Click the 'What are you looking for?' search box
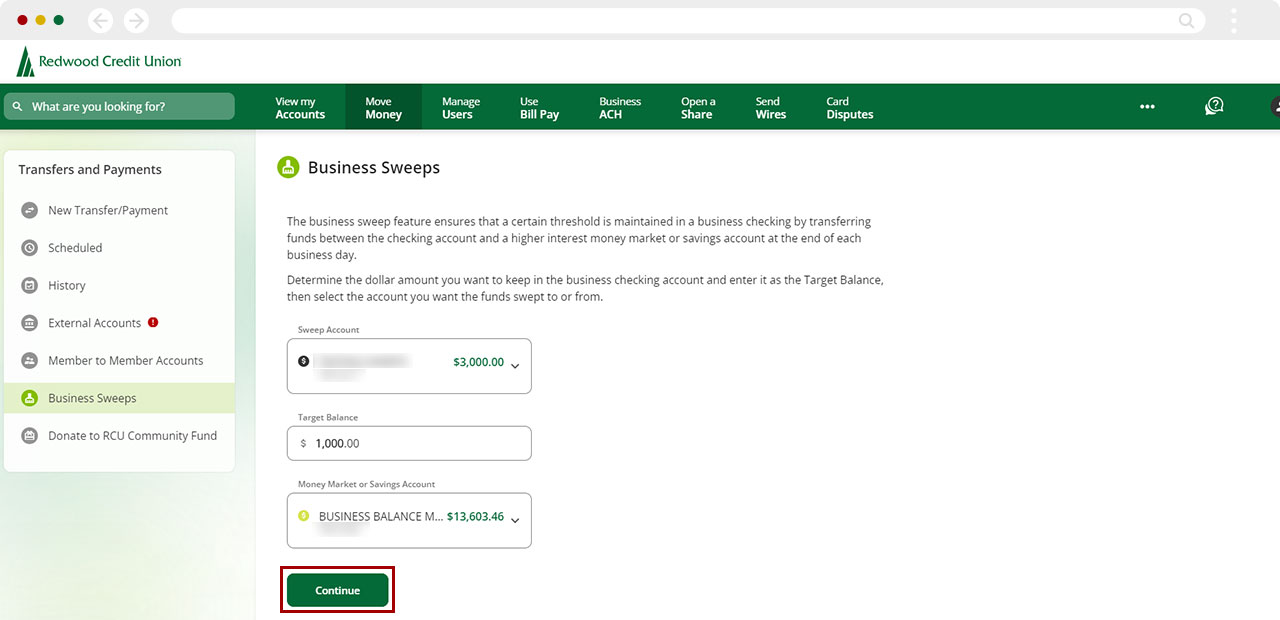This screenshot has width=1280, height=620. pyautogui.click(x=119, y=106)
